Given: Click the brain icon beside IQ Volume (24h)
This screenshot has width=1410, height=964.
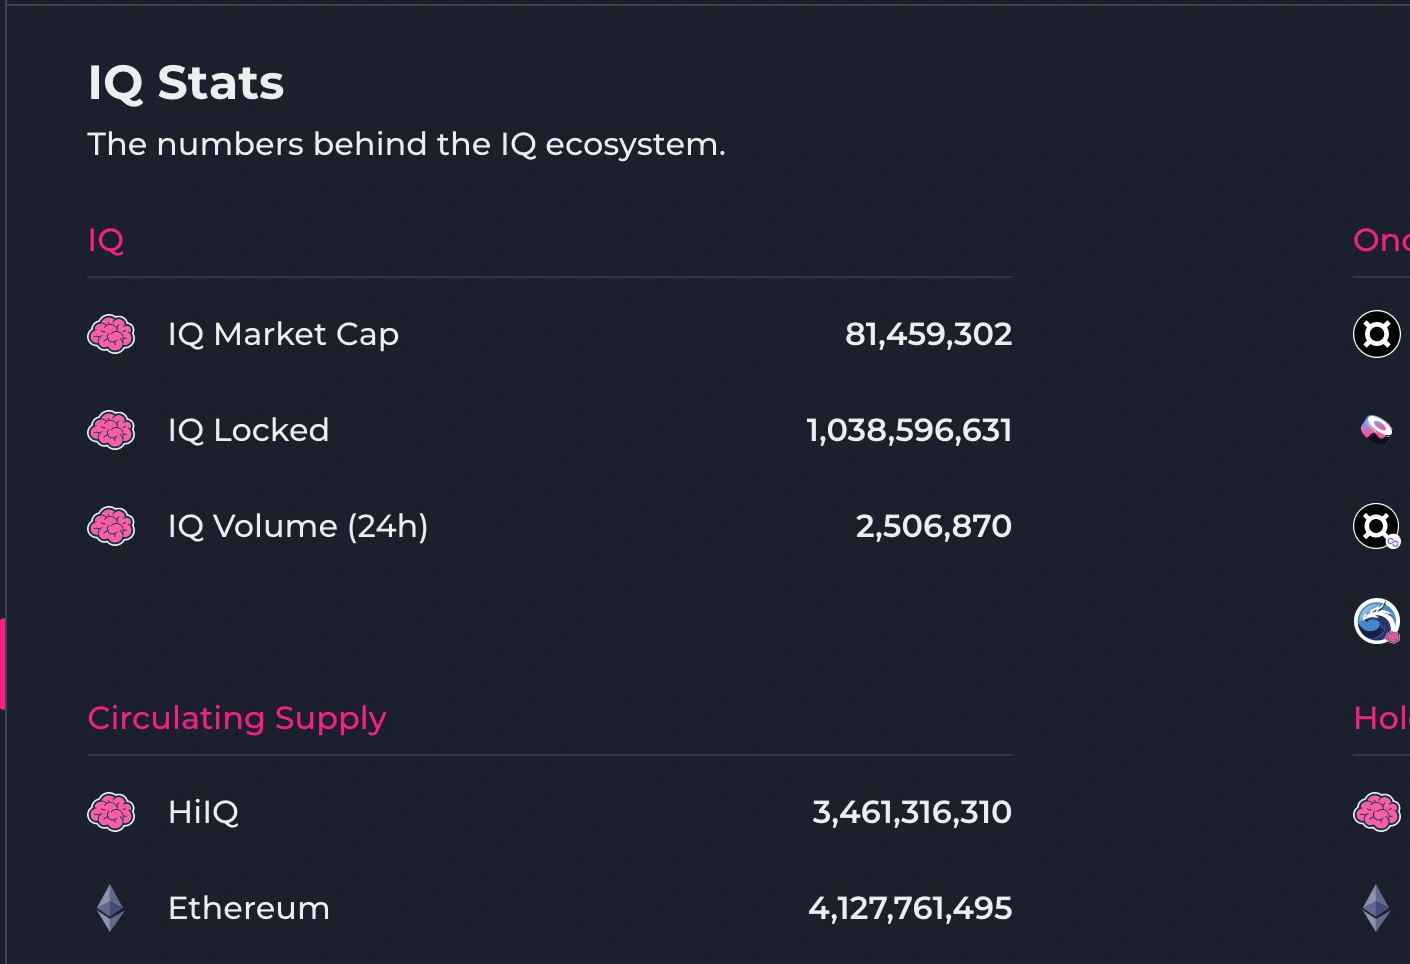Looking at the screenshot, I should 111,526.
